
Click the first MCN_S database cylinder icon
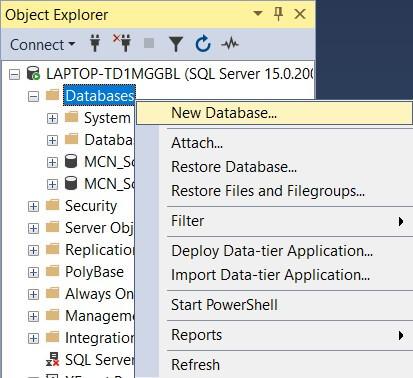point(71,161)
